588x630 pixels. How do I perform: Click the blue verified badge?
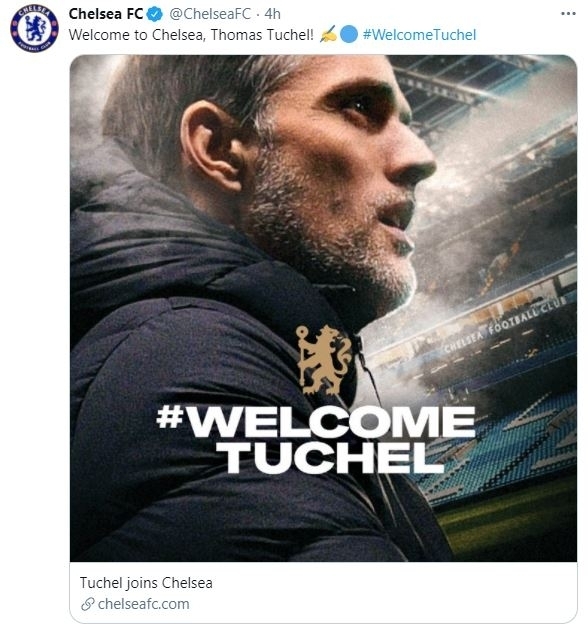coord(155,14)
